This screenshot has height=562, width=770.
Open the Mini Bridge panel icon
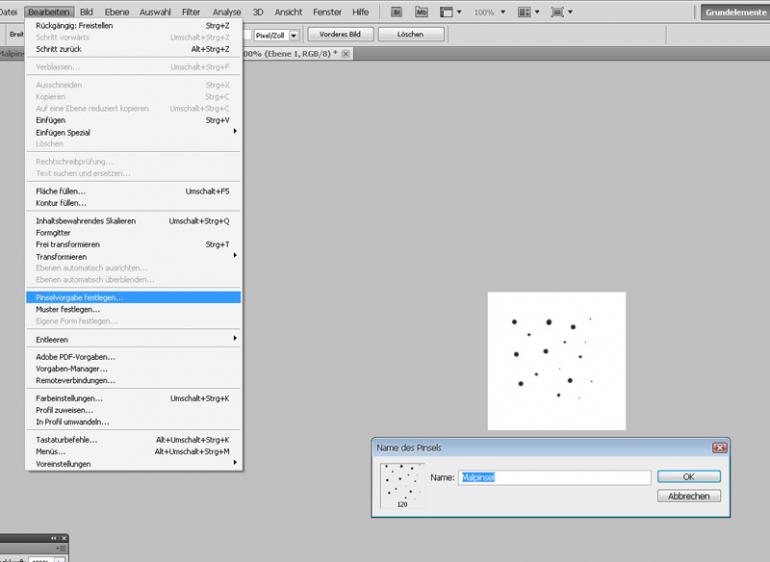(421, 12)
